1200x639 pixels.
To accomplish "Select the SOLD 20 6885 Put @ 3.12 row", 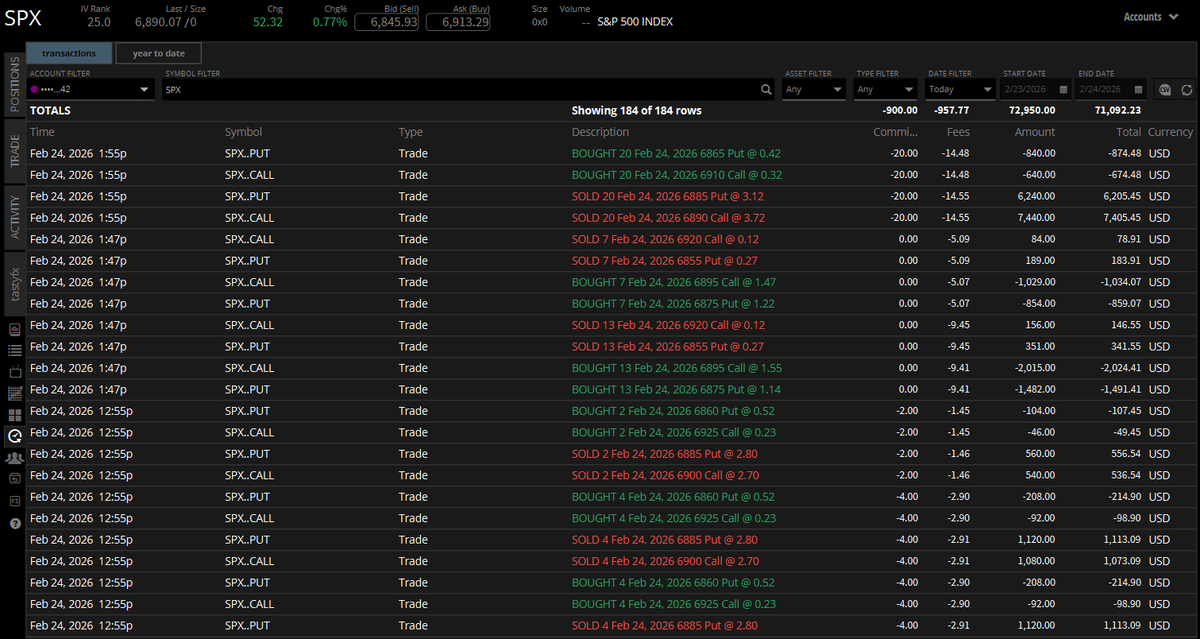I will pyautogui.click(x=612, y=196).
